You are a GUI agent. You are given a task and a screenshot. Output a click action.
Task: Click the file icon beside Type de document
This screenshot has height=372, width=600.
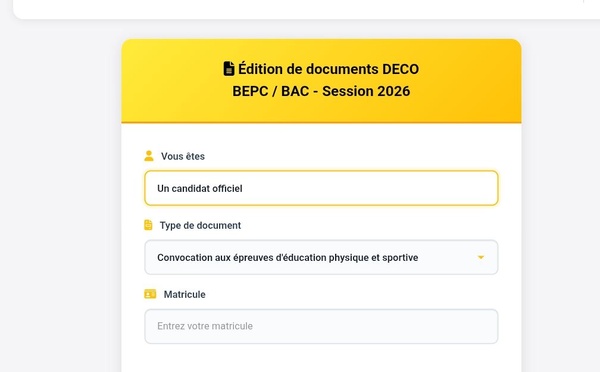click(x=148, y=225)
